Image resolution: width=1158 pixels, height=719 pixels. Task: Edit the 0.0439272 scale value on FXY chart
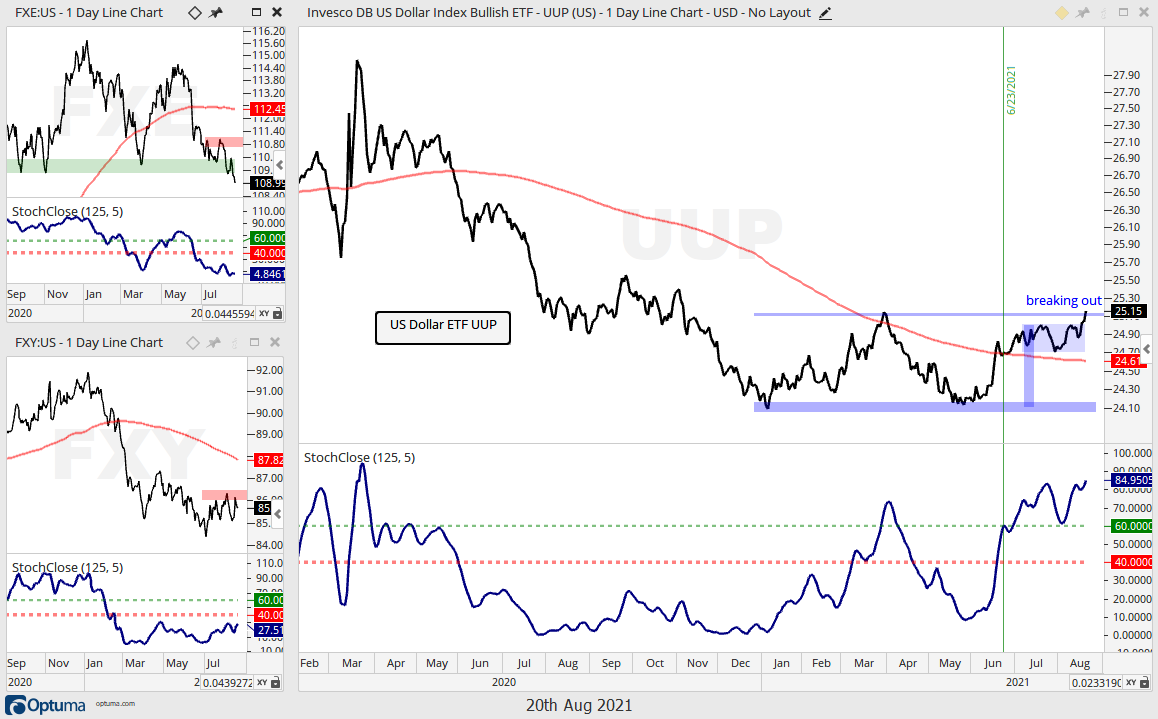[x=227, y=683]
